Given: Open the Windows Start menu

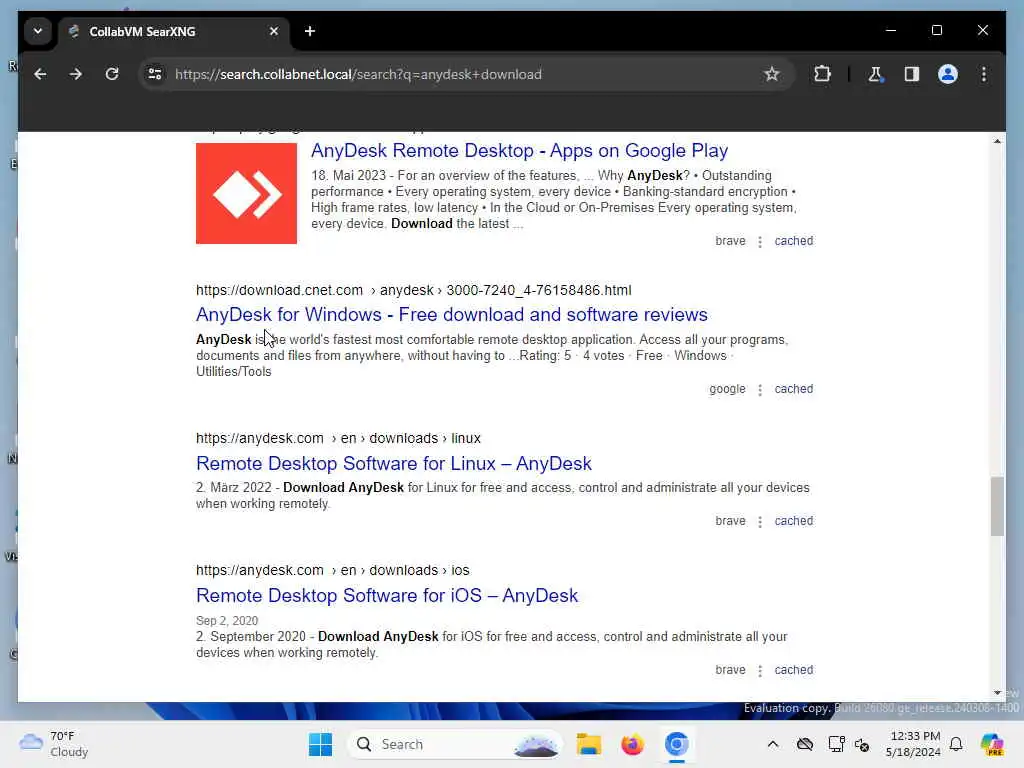Looking at the screenshot, I should pos(320,744).
